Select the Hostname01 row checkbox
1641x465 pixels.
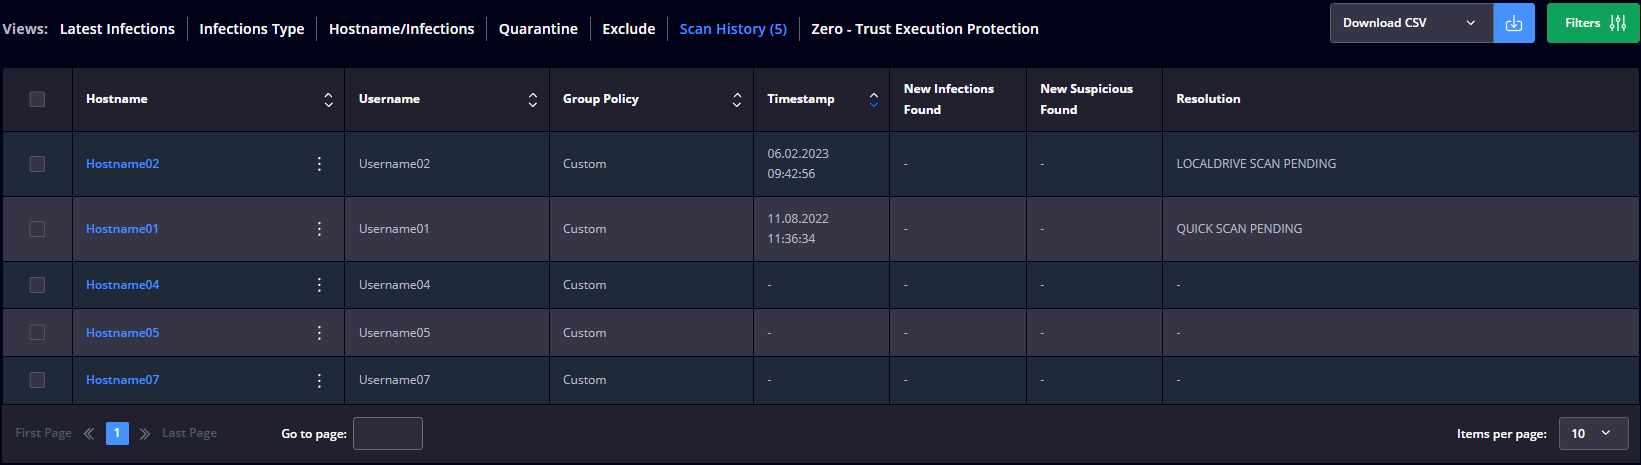point(37,229)
